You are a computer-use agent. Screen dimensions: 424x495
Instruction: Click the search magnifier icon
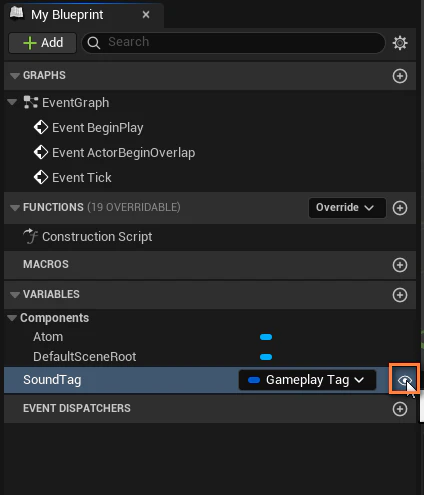point(94,43)
